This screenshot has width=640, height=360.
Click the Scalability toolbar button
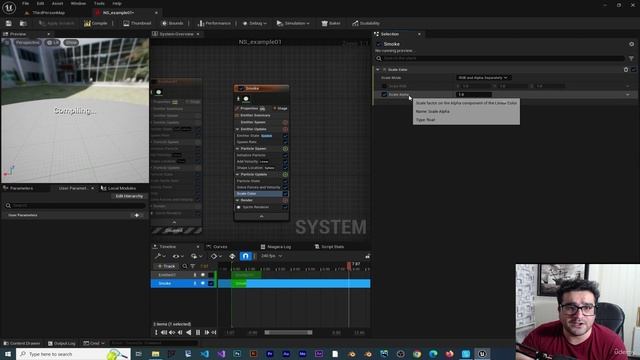[366, 23]
